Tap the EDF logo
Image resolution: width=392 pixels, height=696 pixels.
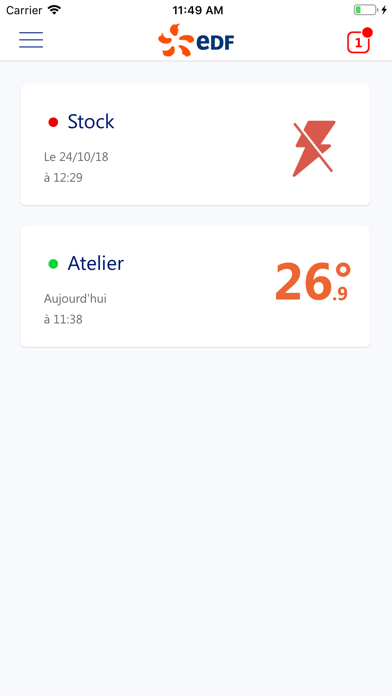196,41
